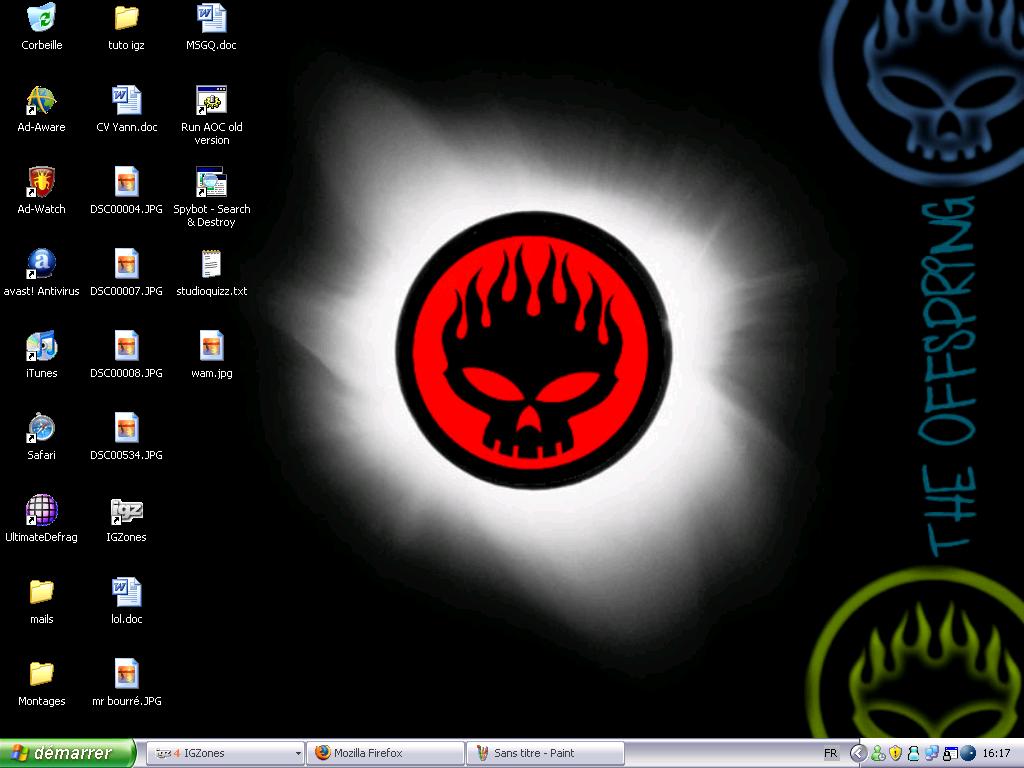Select the DSC00007.JPG image file
1024x768 pixels.
point(126,272)
